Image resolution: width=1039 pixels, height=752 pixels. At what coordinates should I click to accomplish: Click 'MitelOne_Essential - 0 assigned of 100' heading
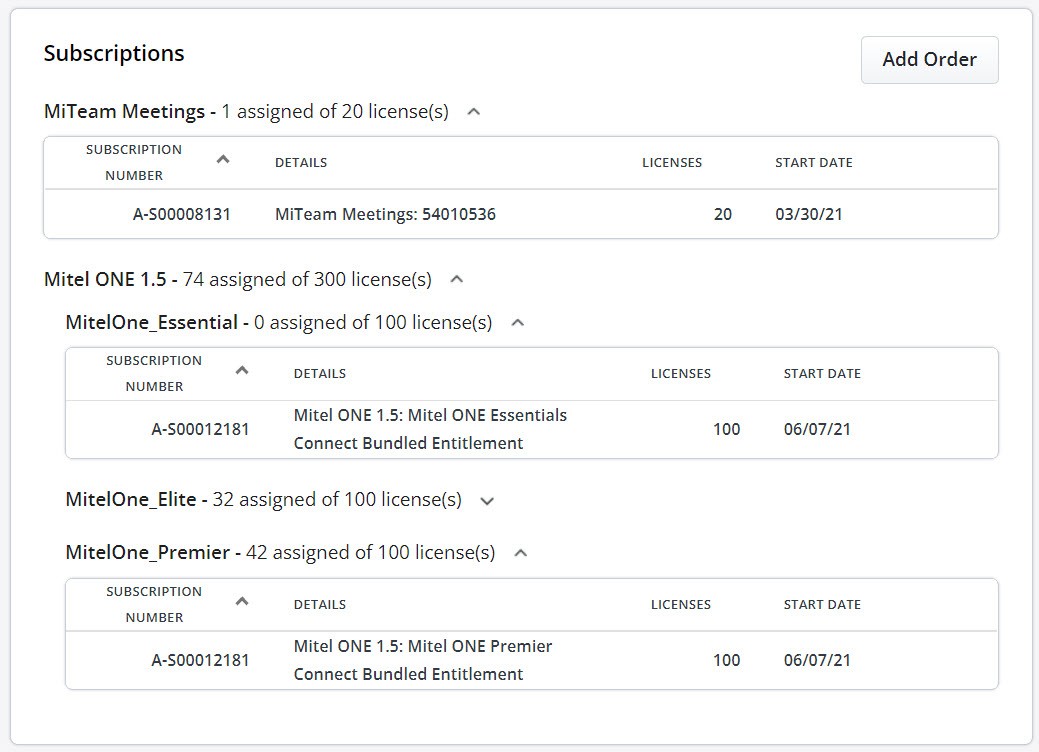coord(278,323)
